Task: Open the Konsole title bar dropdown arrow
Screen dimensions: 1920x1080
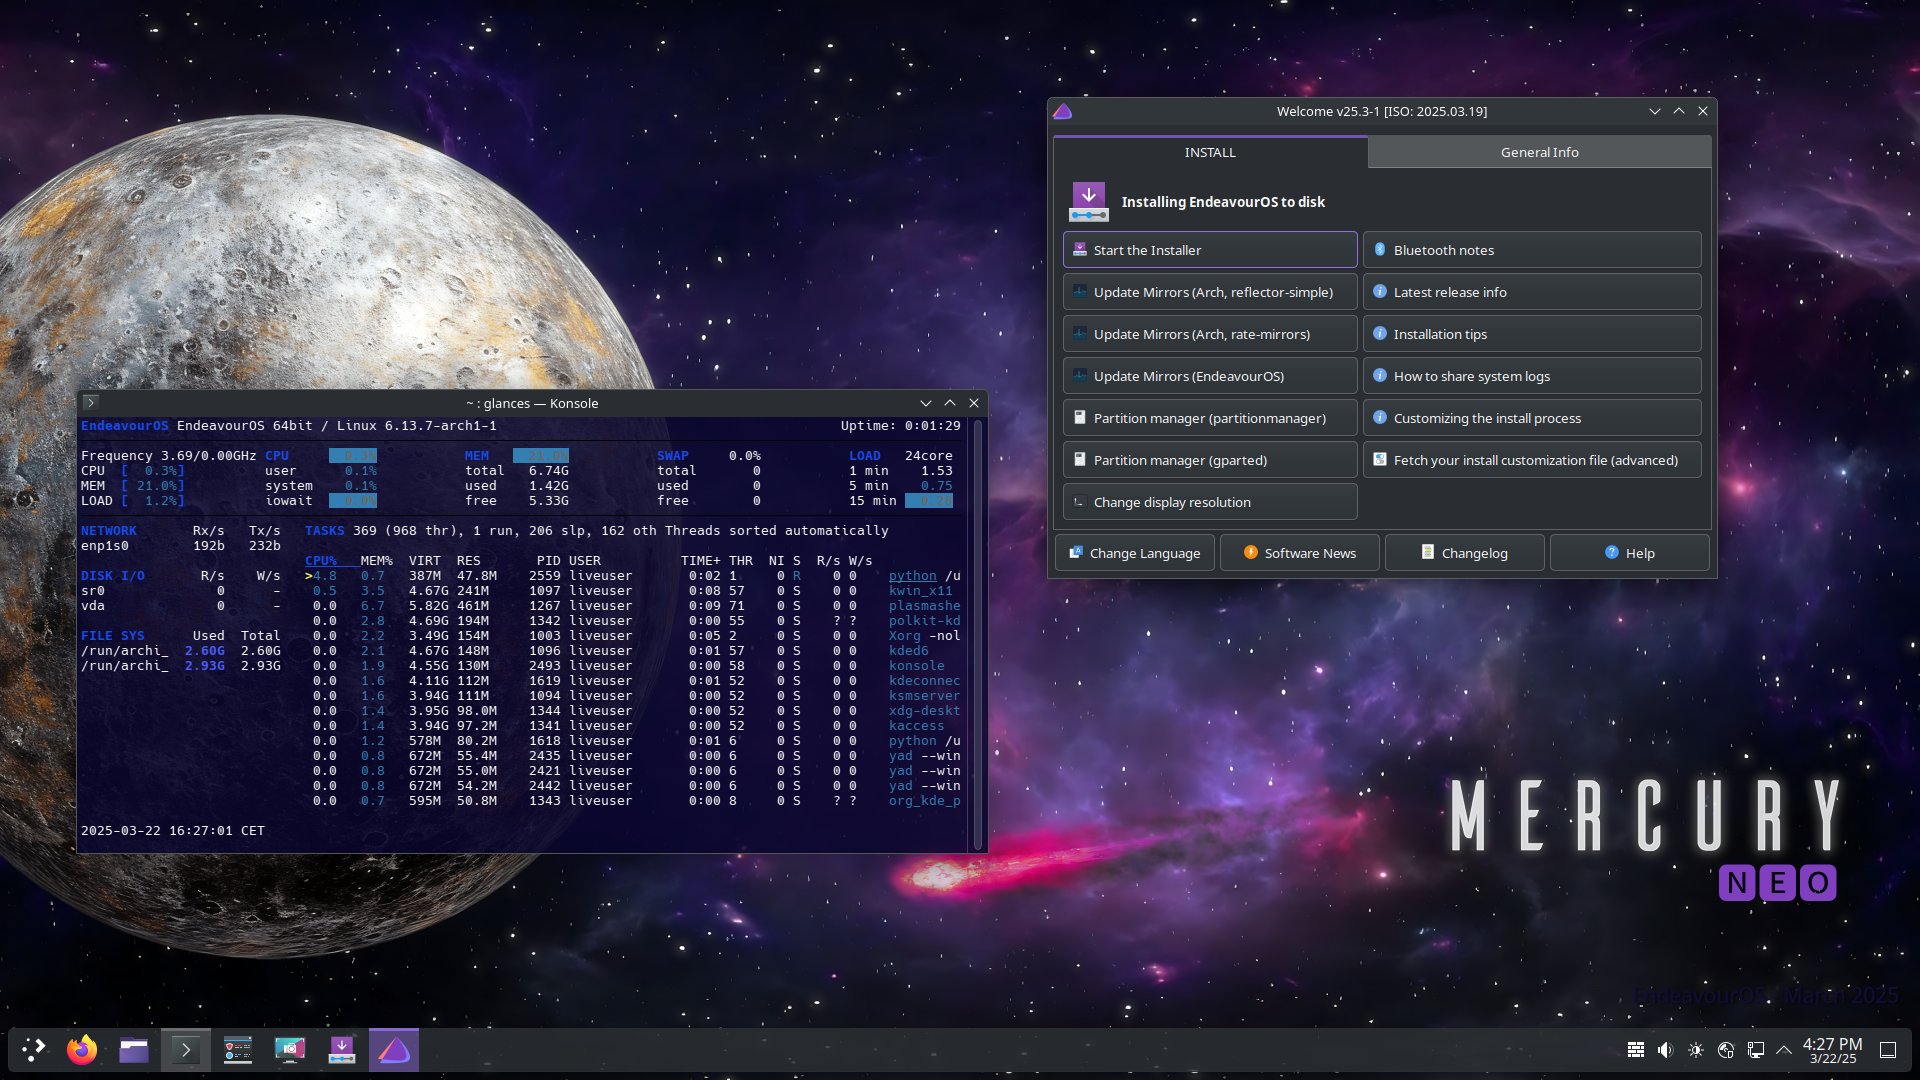Action: [926, 403]
